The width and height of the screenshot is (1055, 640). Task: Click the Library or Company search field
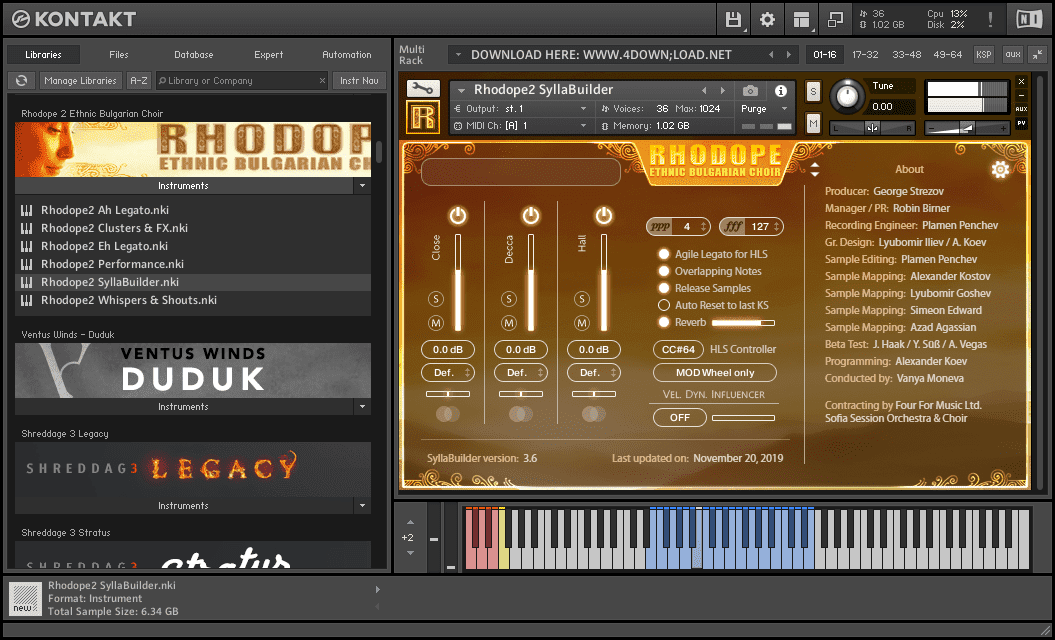(241, 81)
